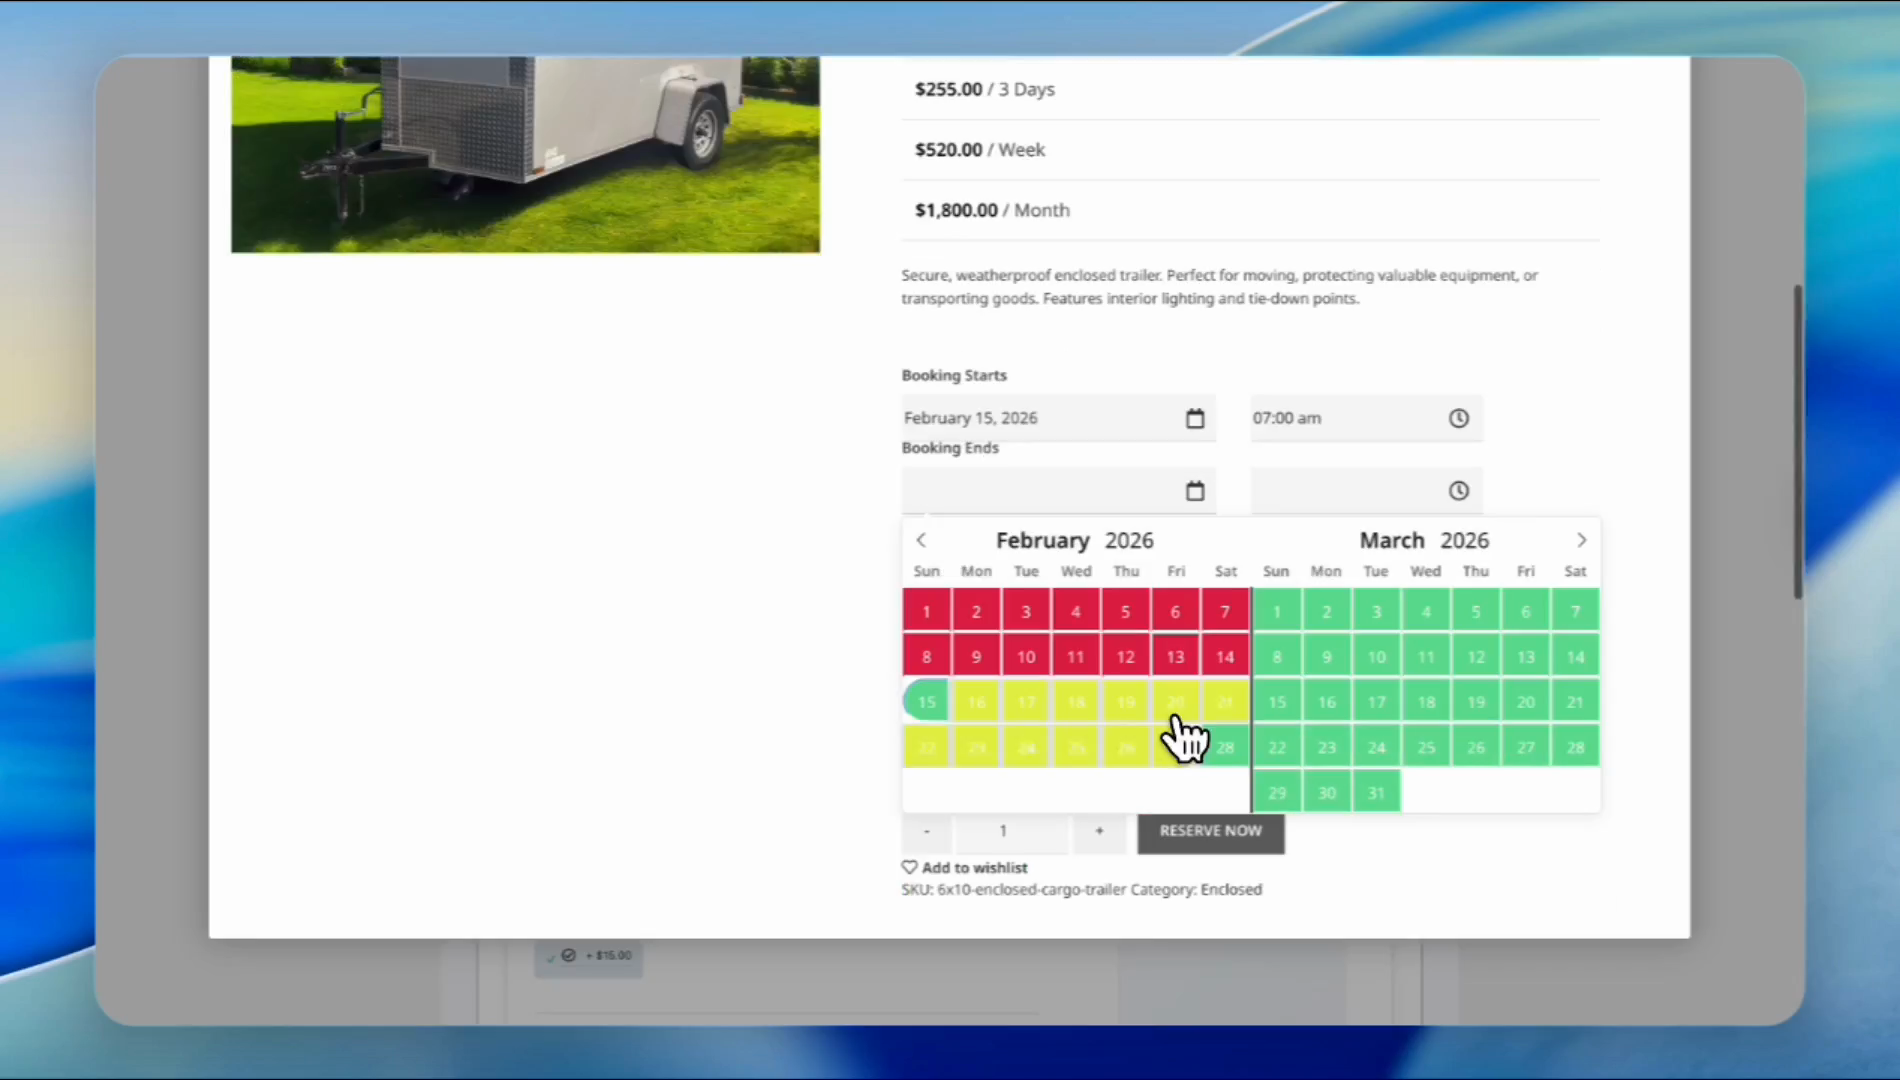Click the enclosed trailer product image
1900x1080 pixels.
(x=525, y=154)
